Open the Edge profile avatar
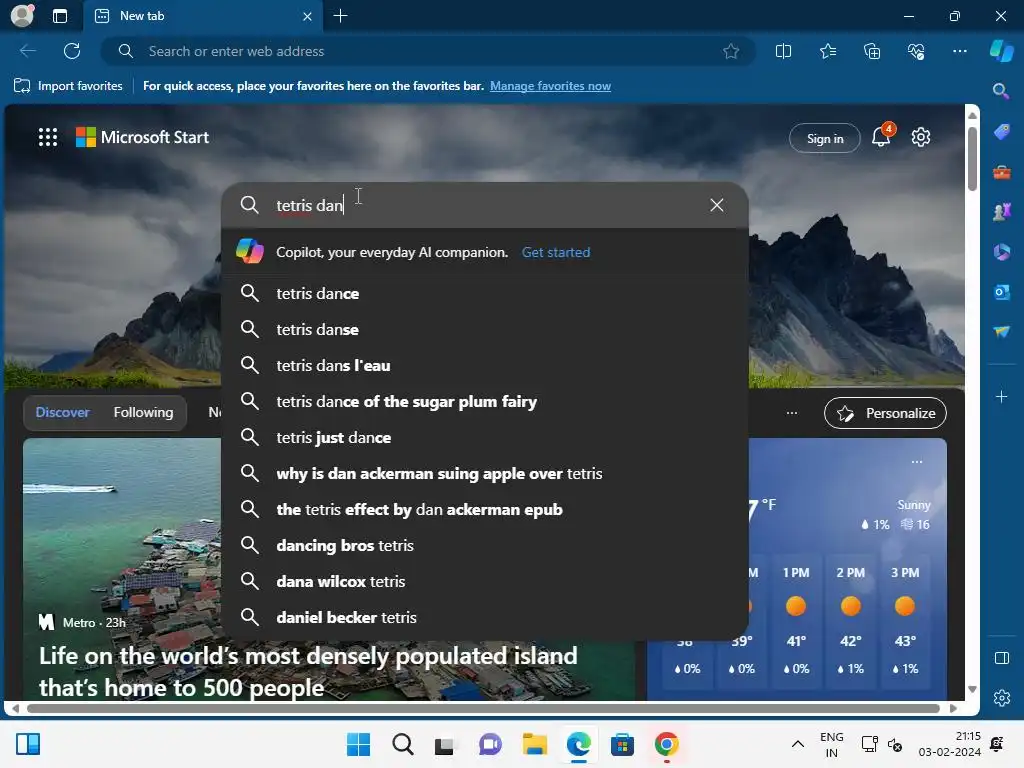1024x768 pixels. tap(22, 16)
